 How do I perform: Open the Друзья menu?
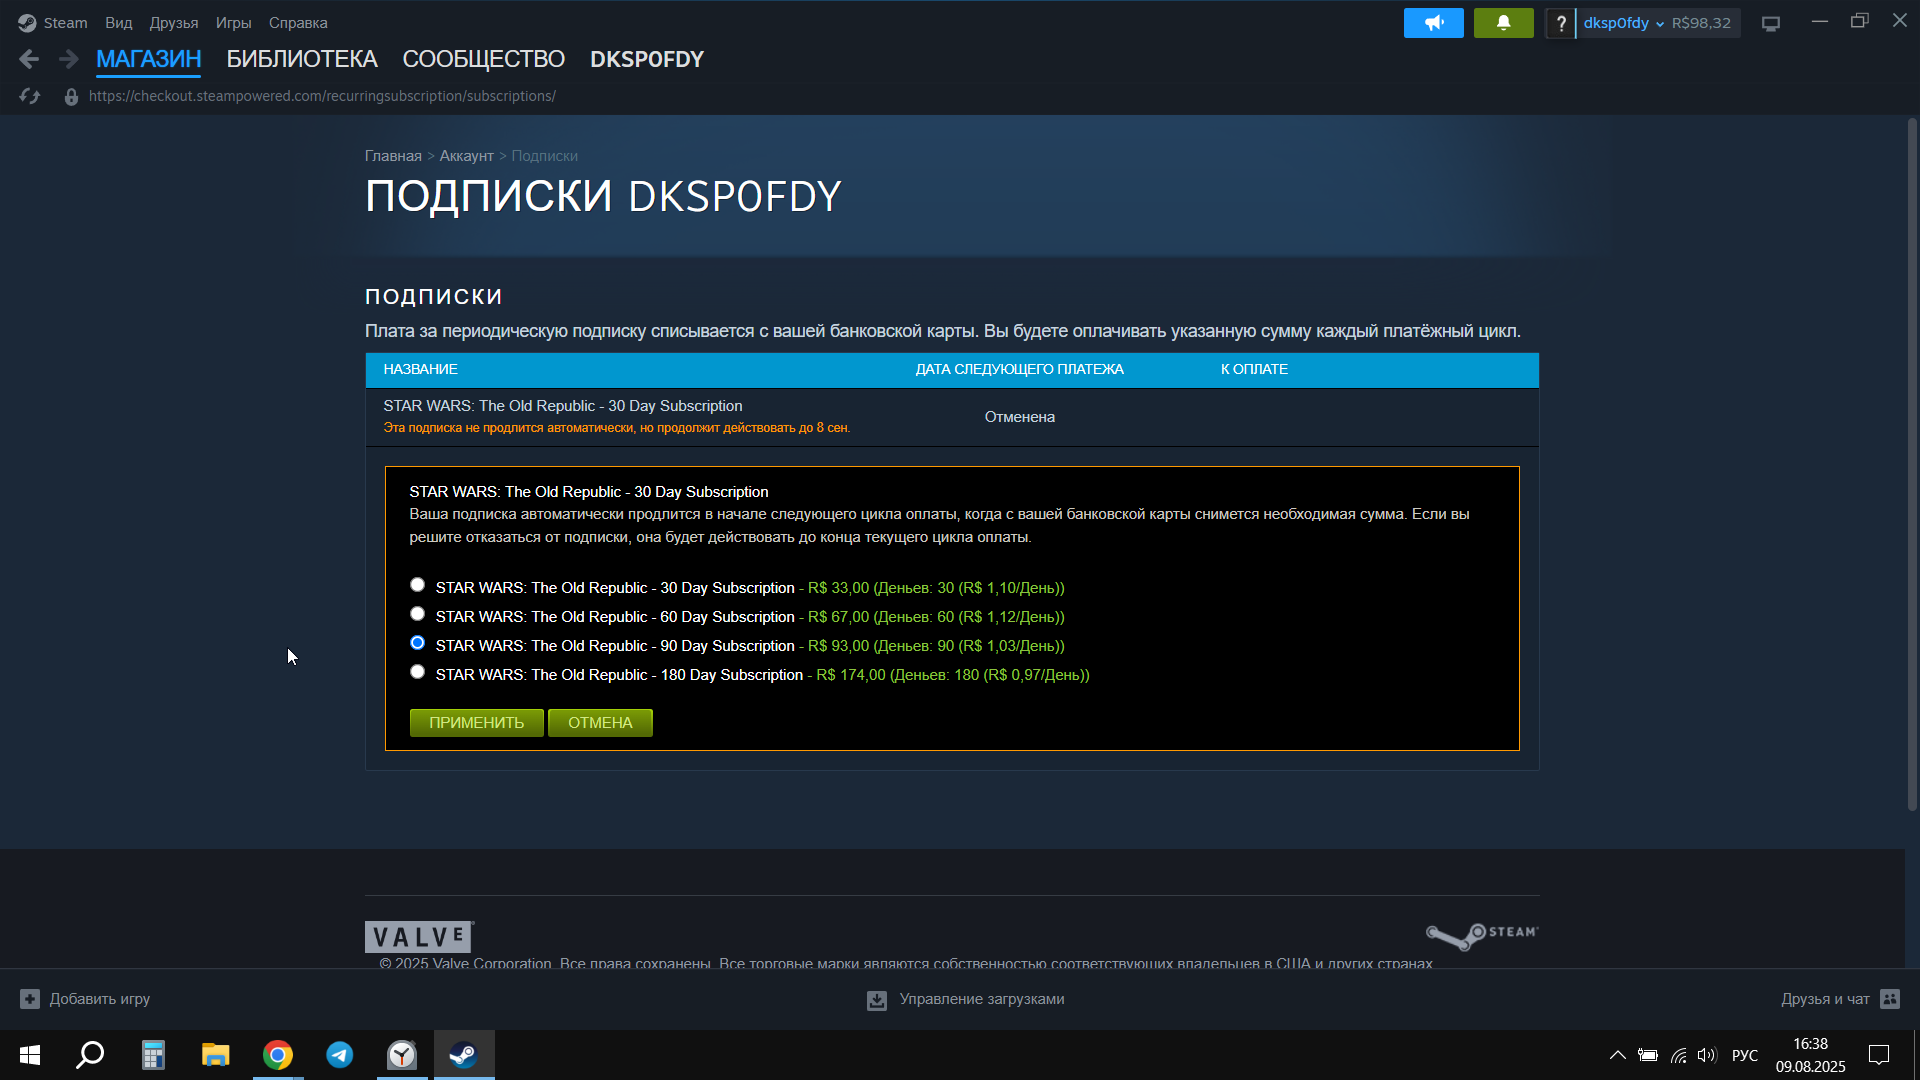click(x=173, y=22)
